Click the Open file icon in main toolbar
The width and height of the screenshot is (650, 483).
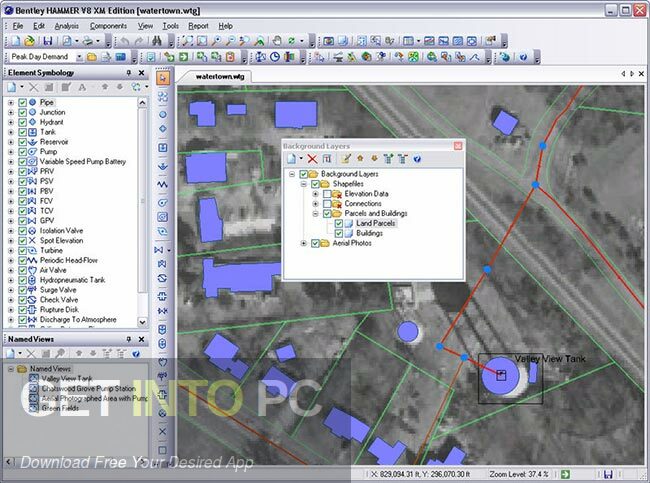coord(29,41)
